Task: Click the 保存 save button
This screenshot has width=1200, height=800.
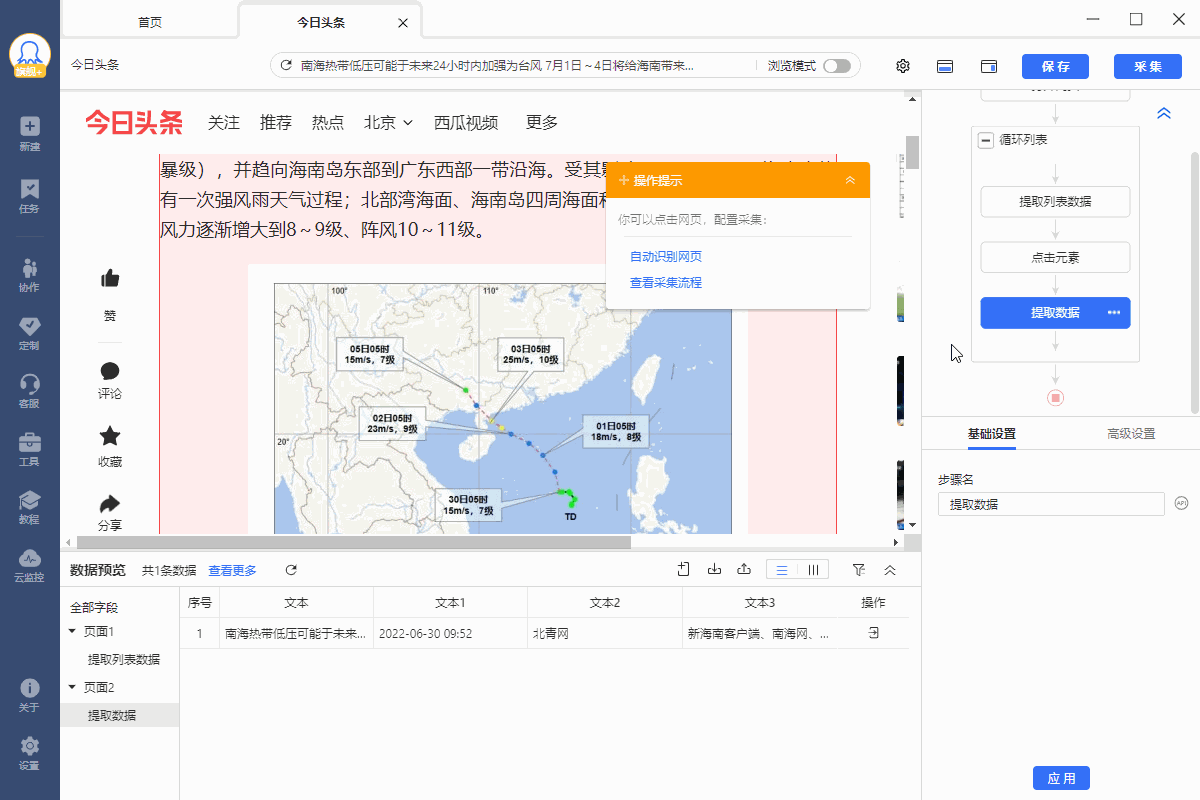Action: 1055,66
